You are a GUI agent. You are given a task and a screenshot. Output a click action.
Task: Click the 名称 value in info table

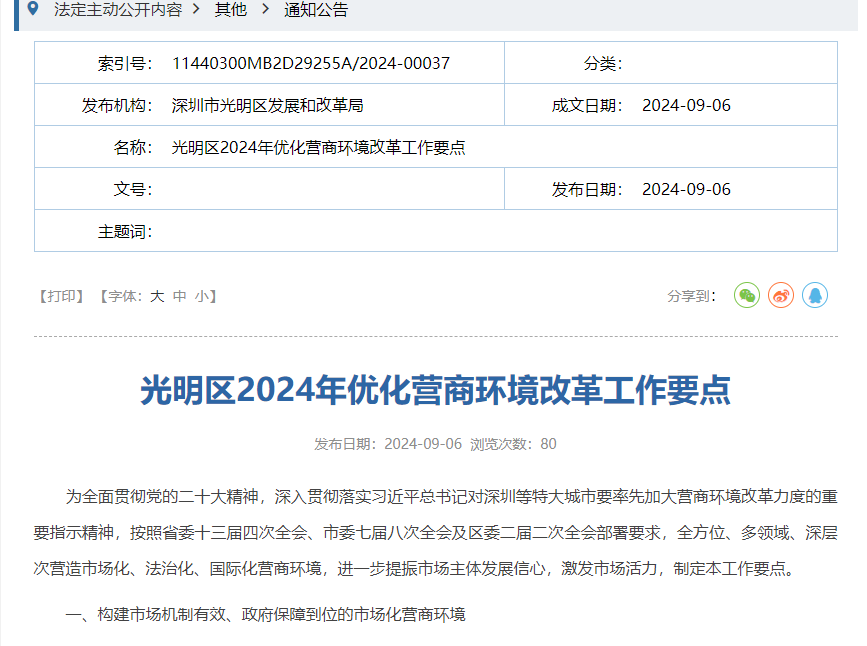318,147
